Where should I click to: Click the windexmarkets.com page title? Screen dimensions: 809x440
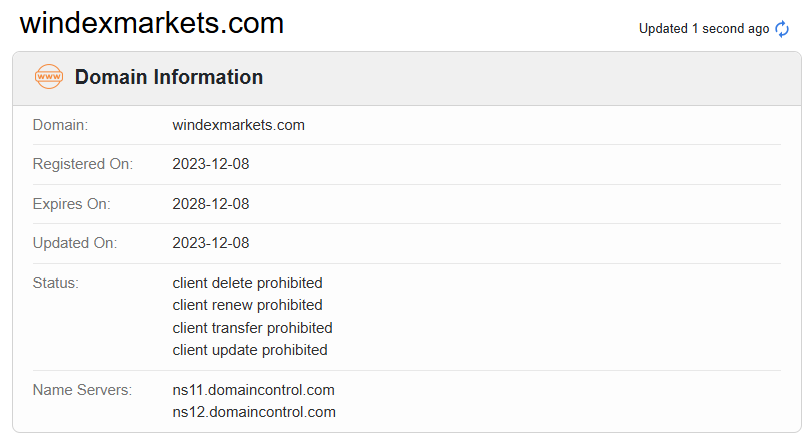tap(152, 23)
